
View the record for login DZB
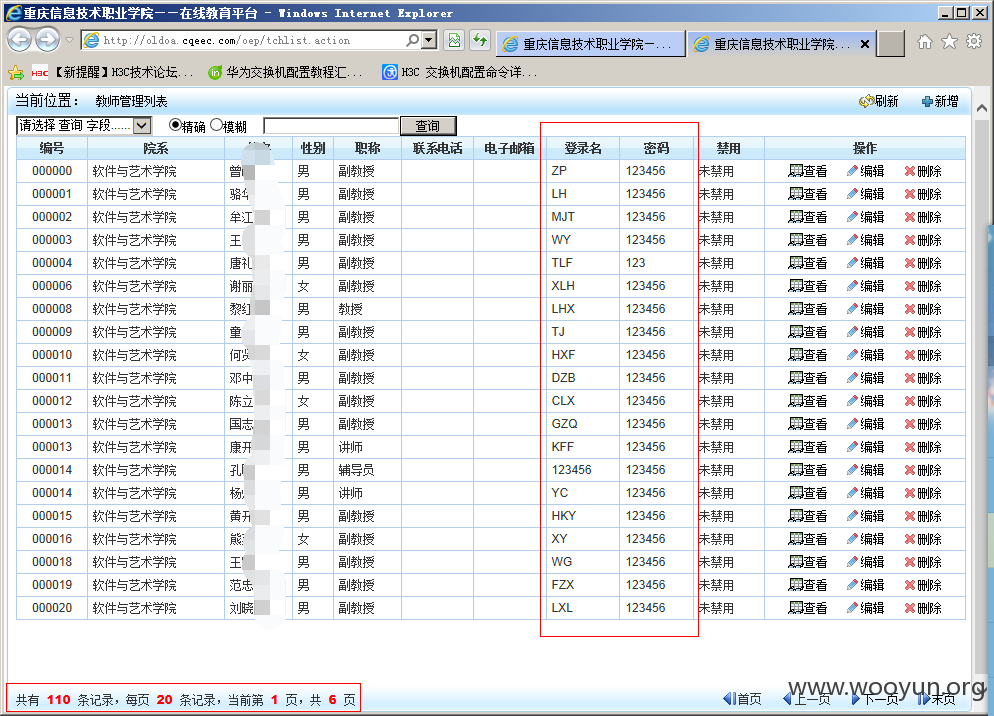click(x=808, y=378)
